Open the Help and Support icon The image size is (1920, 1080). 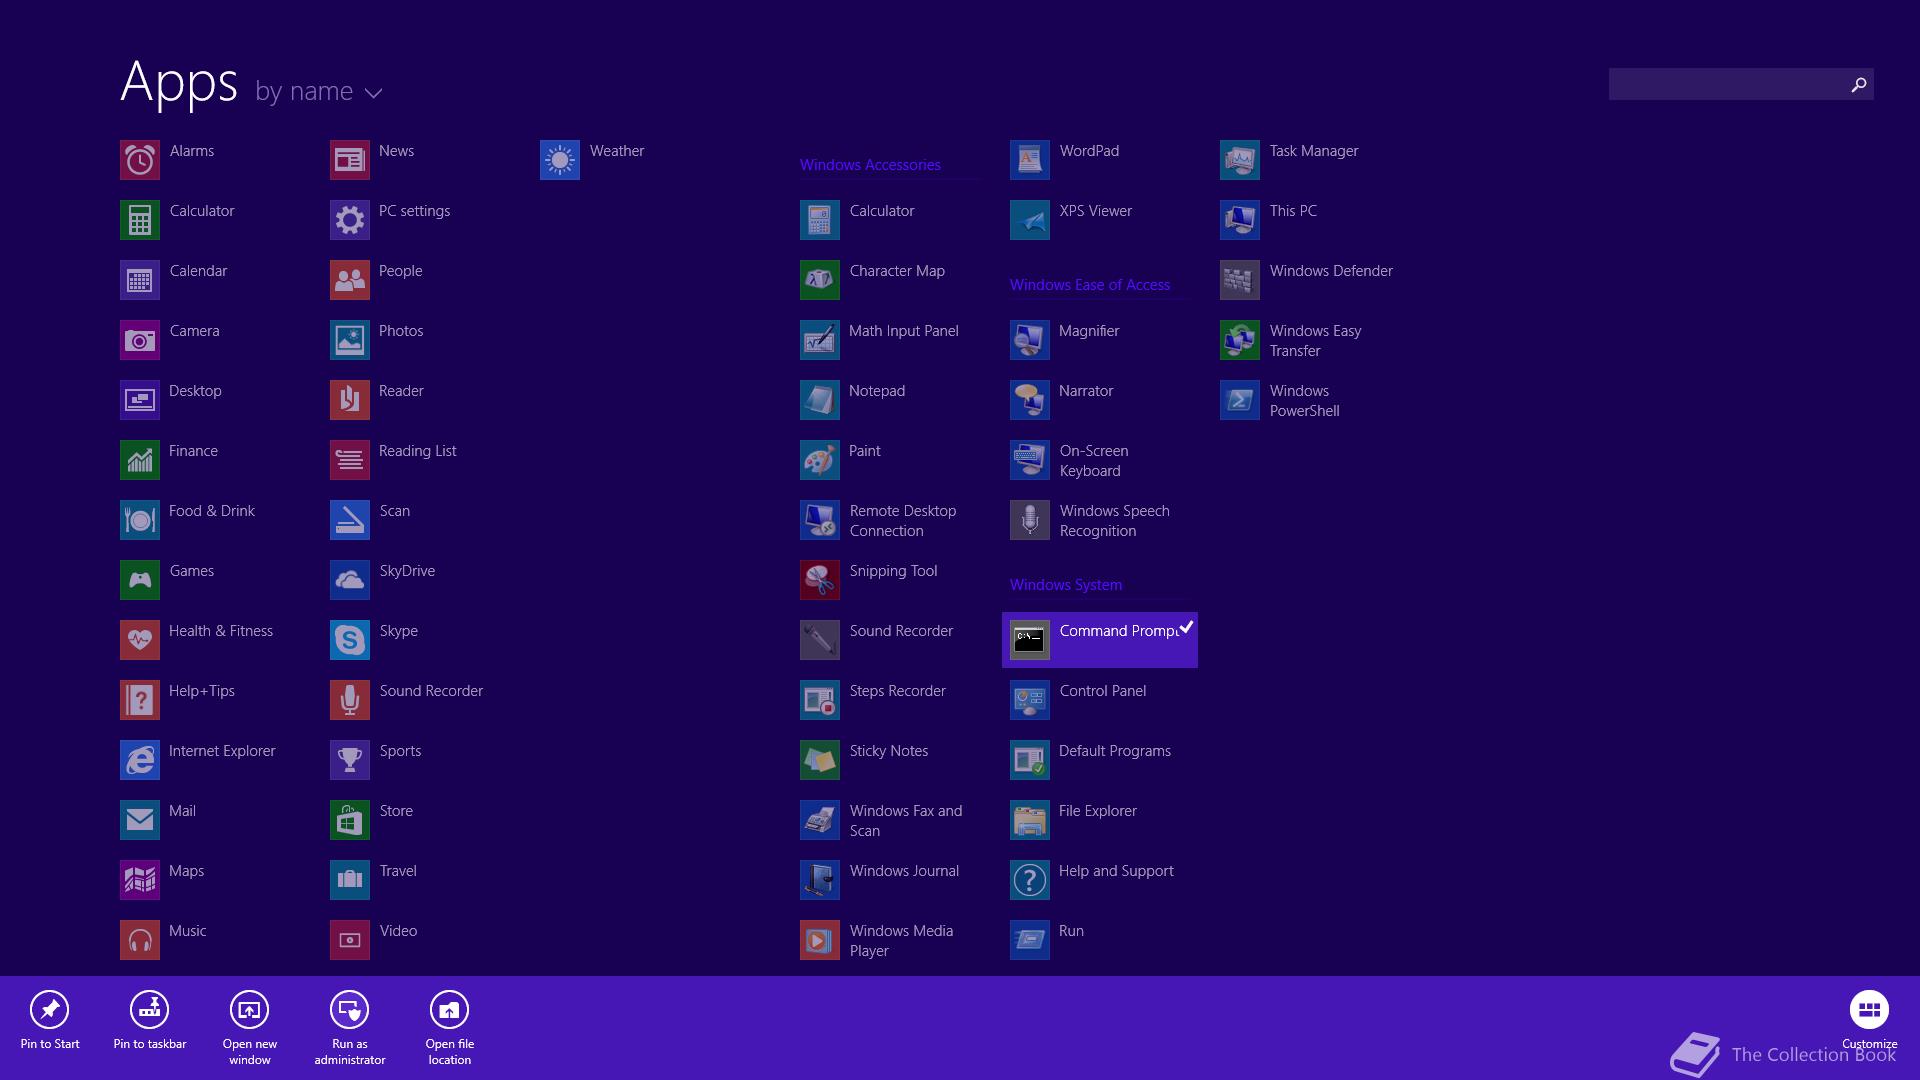tap(1030, 880)
